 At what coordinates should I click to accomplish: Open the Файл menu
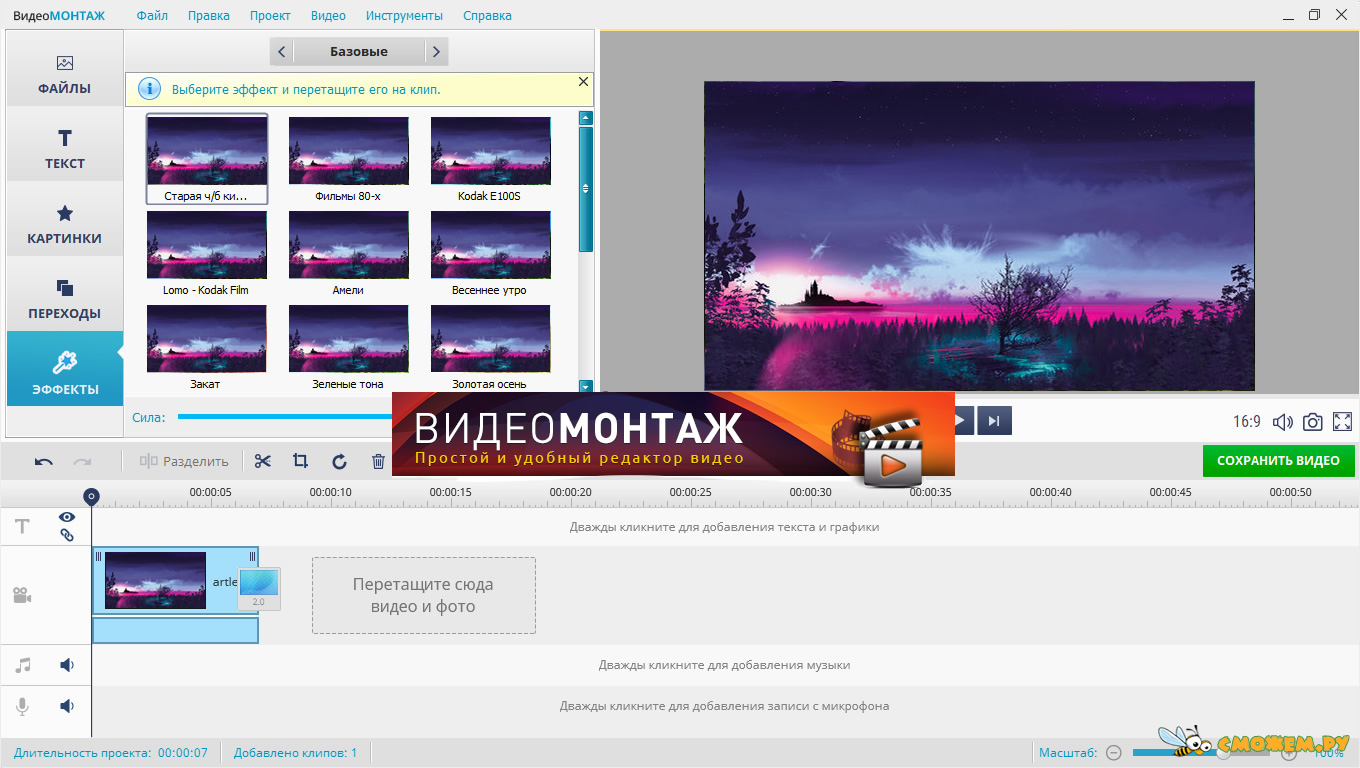click(152, 16)
